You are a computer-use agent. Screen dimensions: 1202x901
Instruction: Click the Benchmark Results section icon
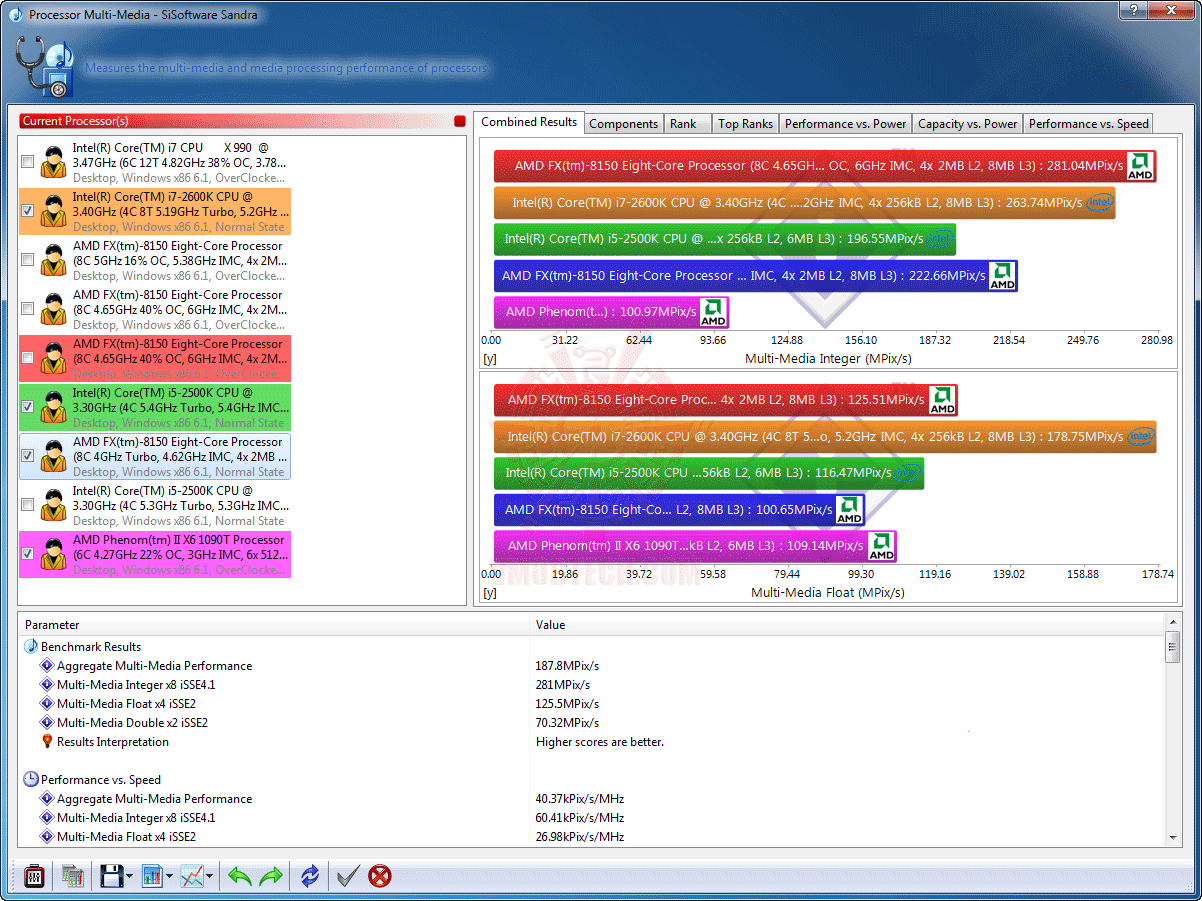(31, 647)
